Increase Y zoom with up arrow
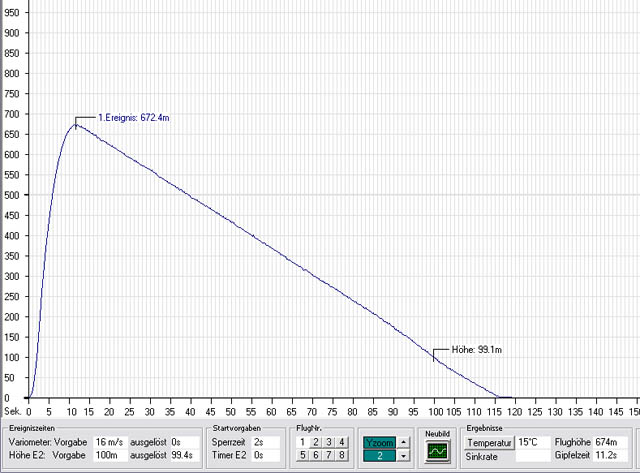The width and height of the screenshot is (640, 473). (x=403, y=442)
